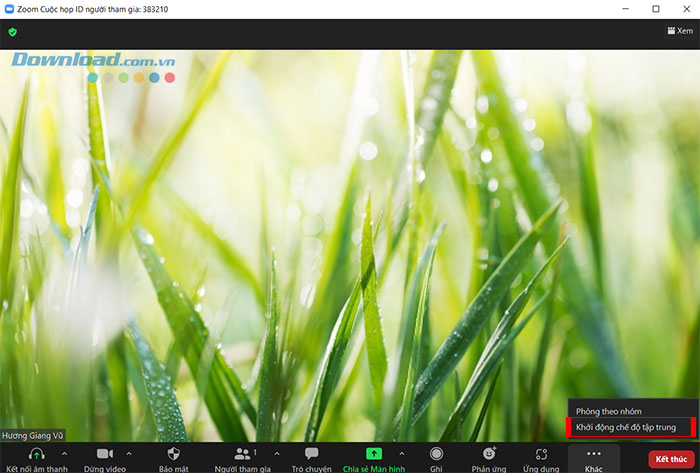Expand video options arrow beside Dừng video
This screenshot has width=700, height=473.
pos(128,453)
